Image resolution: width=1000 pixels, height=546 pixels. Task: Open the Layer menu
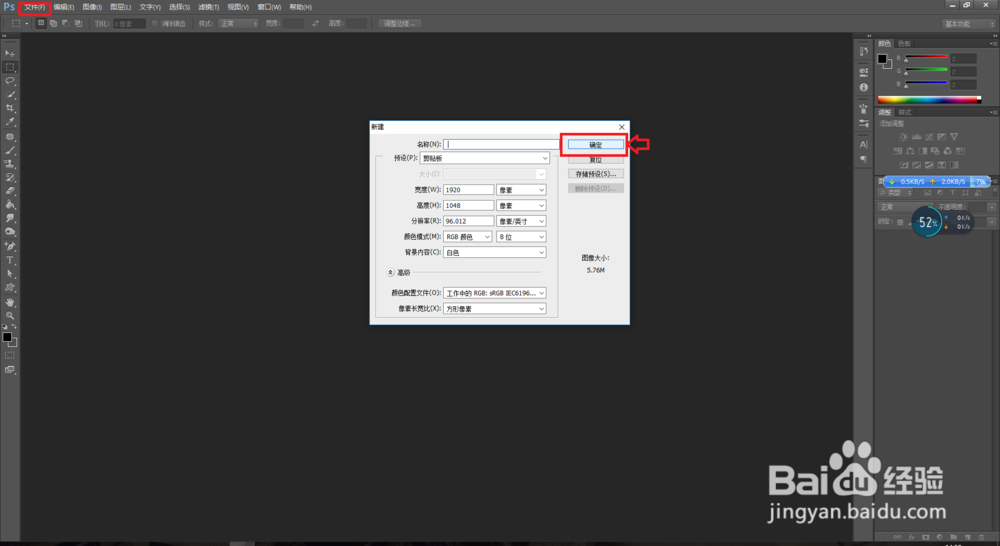(121, 7)
